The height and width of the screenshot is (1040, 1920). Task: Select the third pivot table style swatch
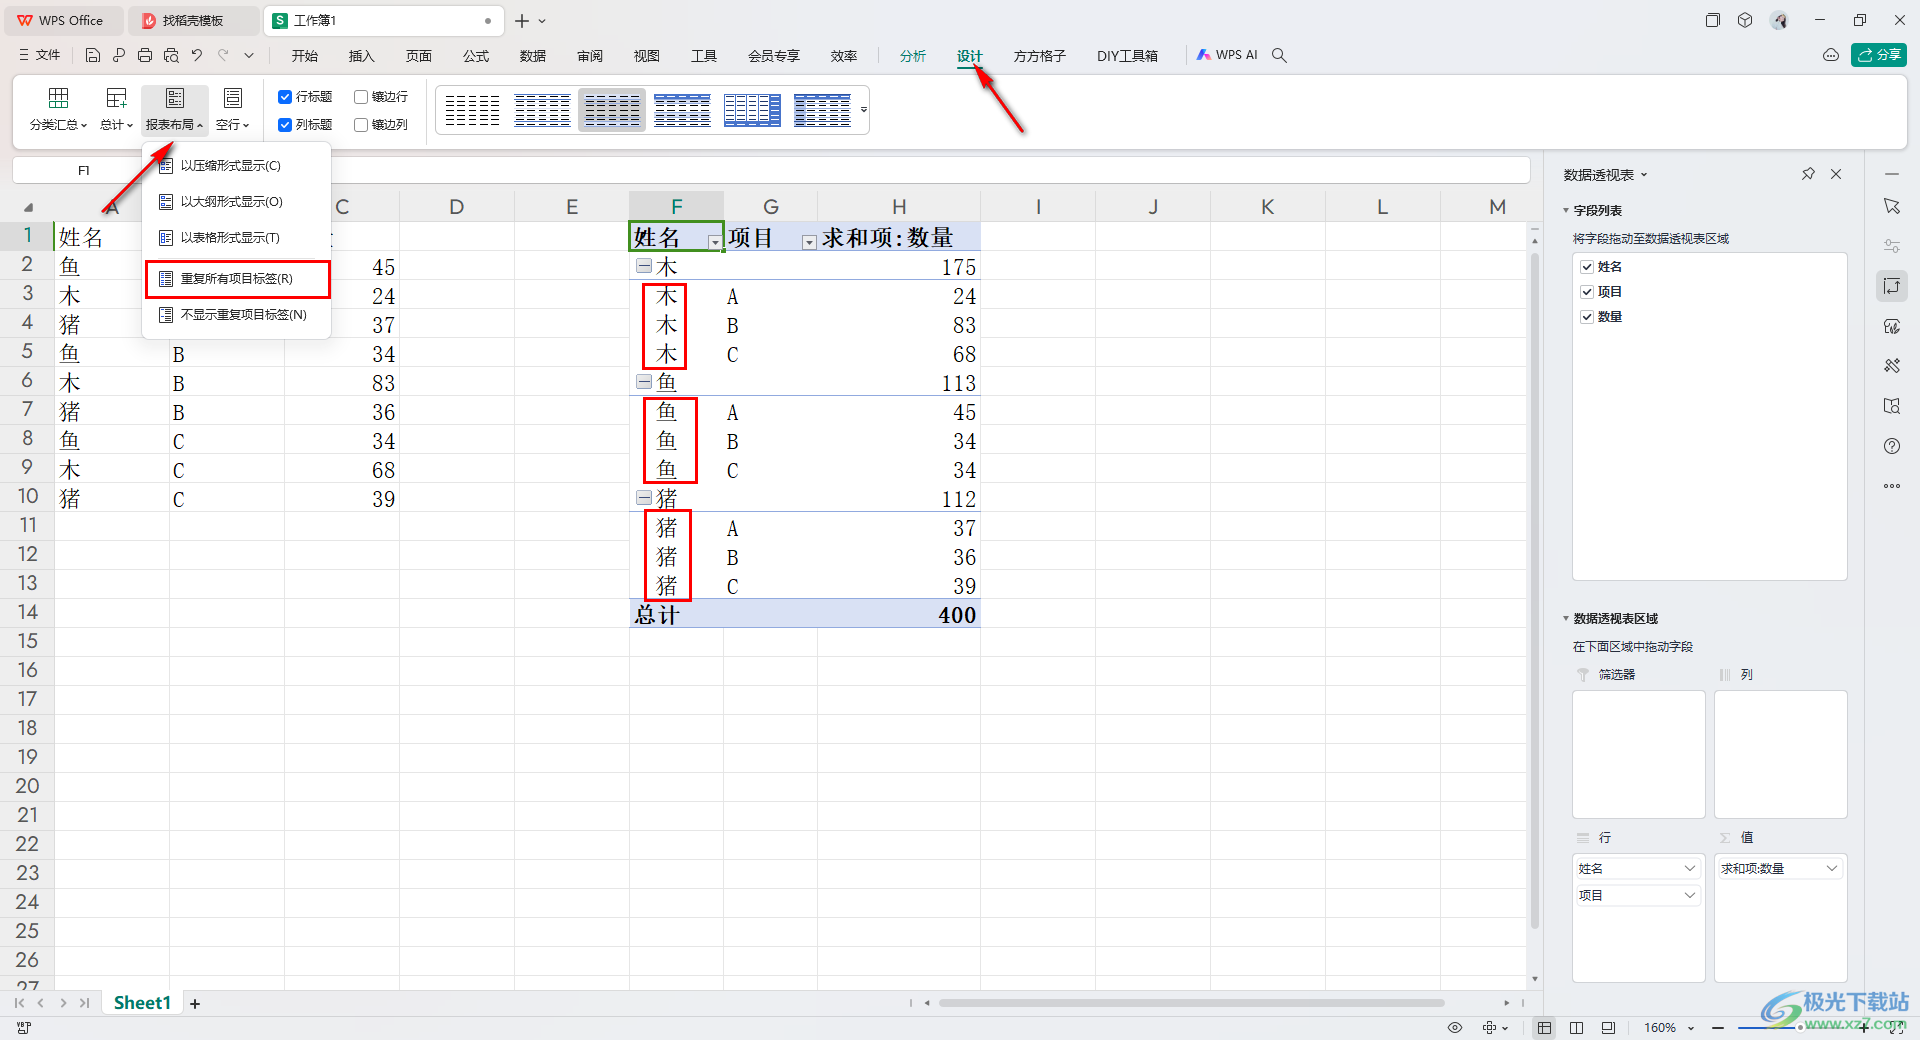[612, 110]
